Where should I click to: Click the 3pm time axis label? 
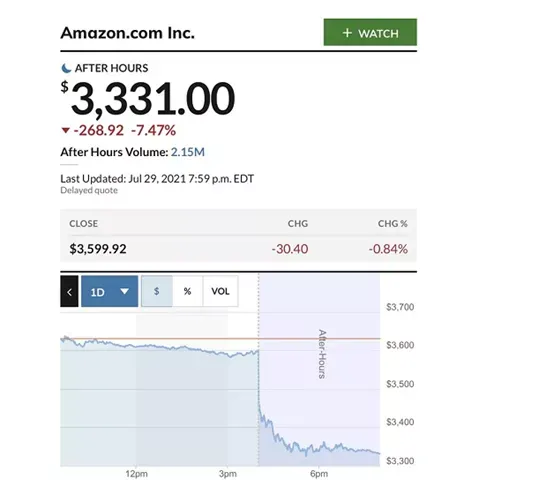coord(228,474)
